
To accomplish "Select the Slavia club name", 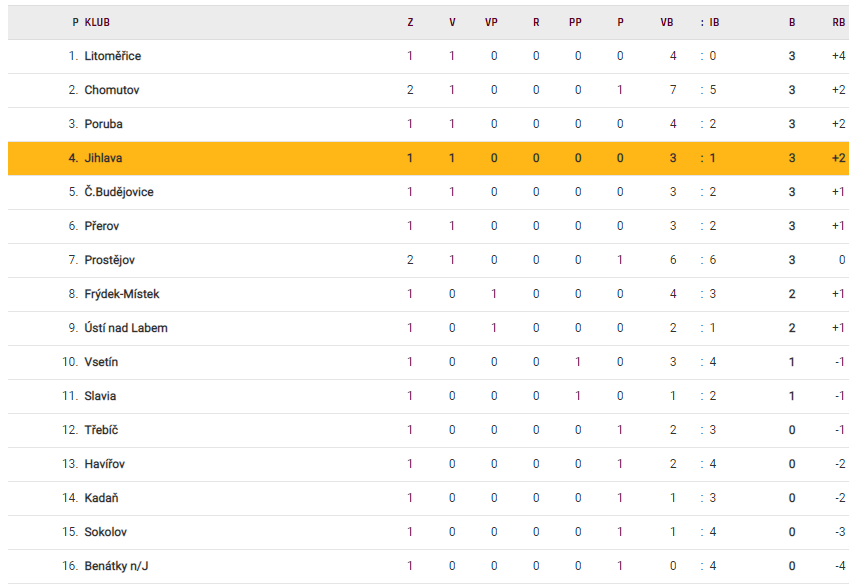I will tap(100, 396).
